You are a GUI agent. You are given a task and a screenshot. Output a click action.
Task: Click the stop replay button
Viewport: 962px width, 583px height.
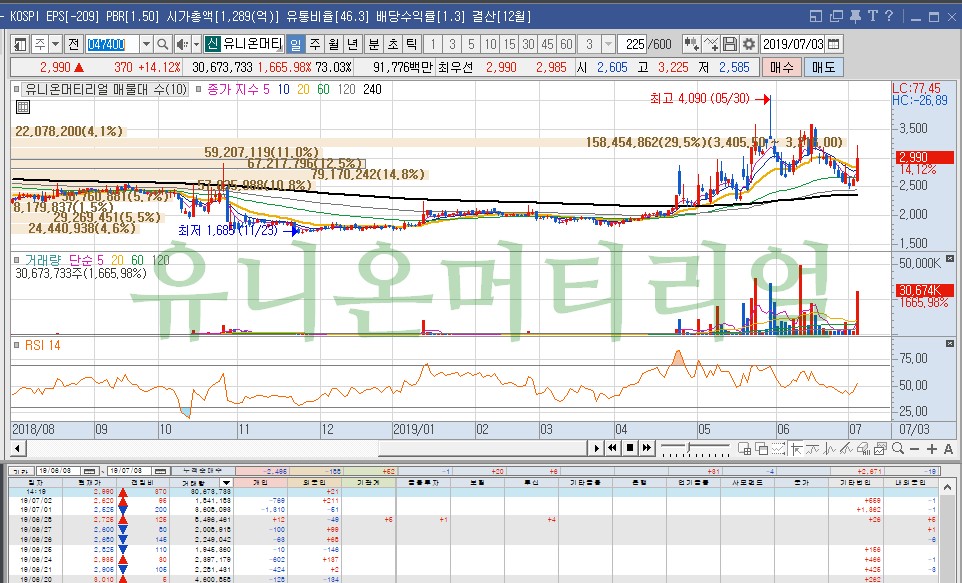pos(629,449)
